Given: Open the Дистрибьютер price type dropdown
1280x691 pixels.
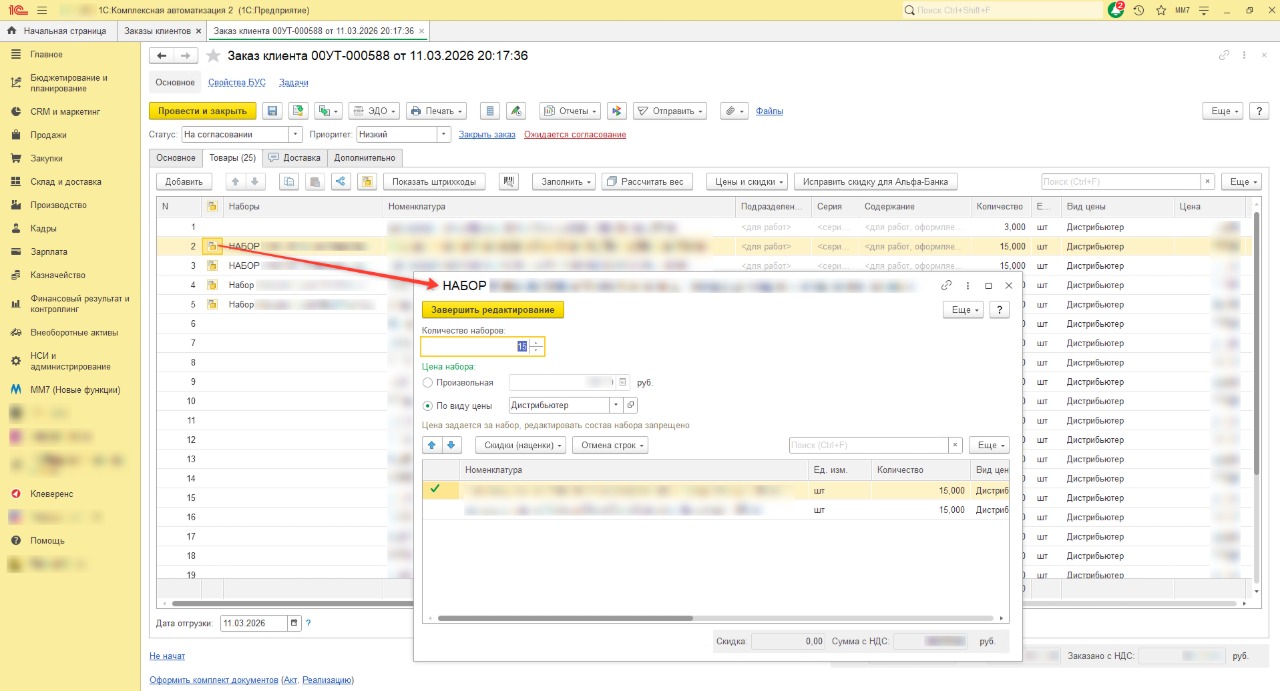Looking at the screenshot, I should [x=616, y=406].
